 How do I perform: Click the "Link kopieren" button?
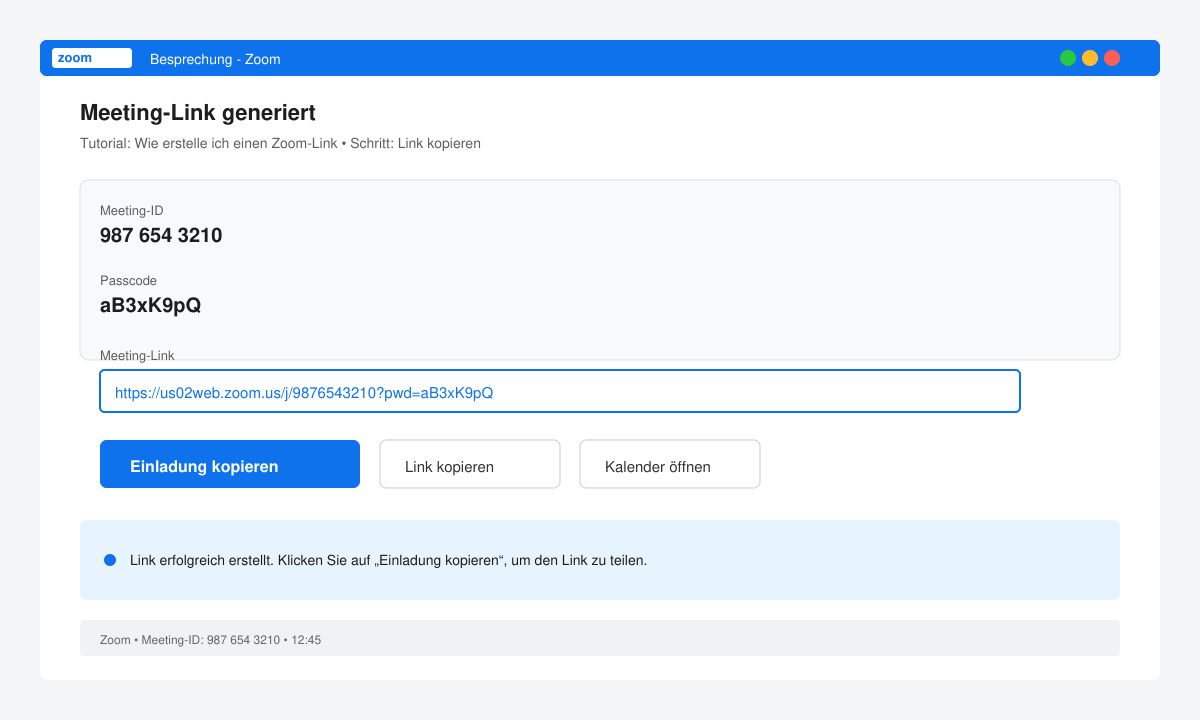click(470, 464)
